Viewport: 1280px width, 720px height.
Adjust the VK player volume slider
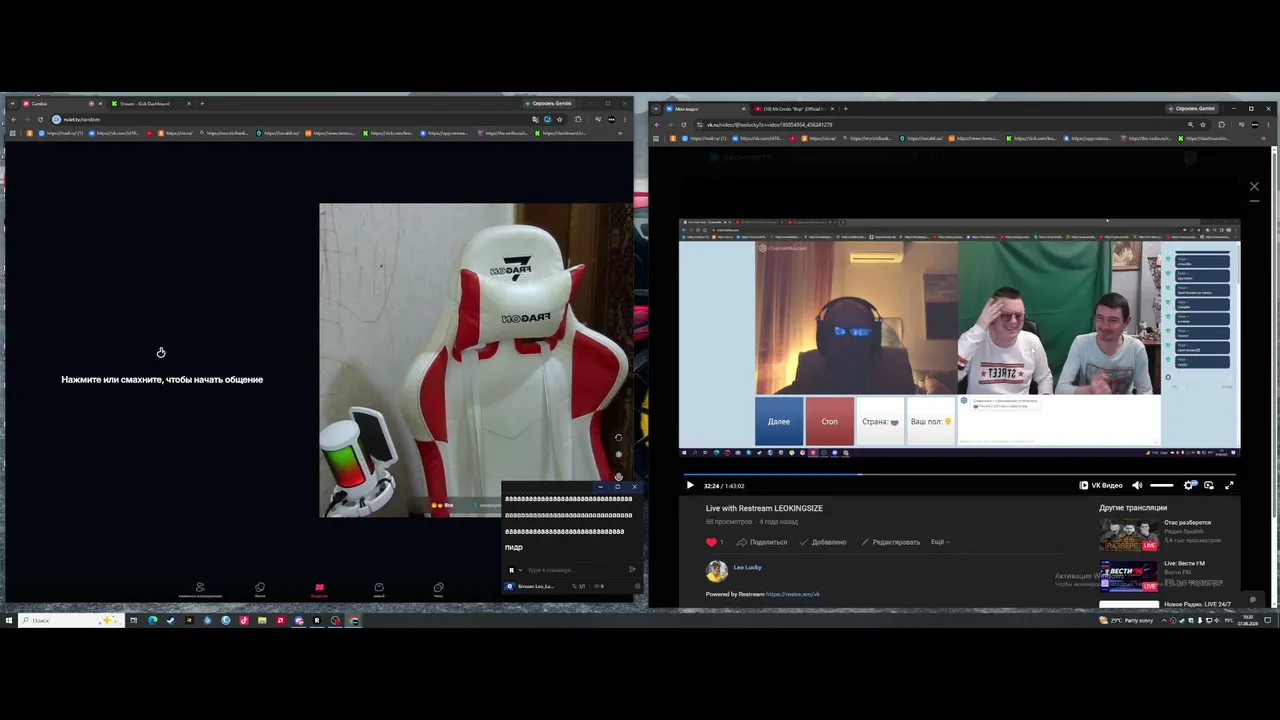[x=1161, y=485]
